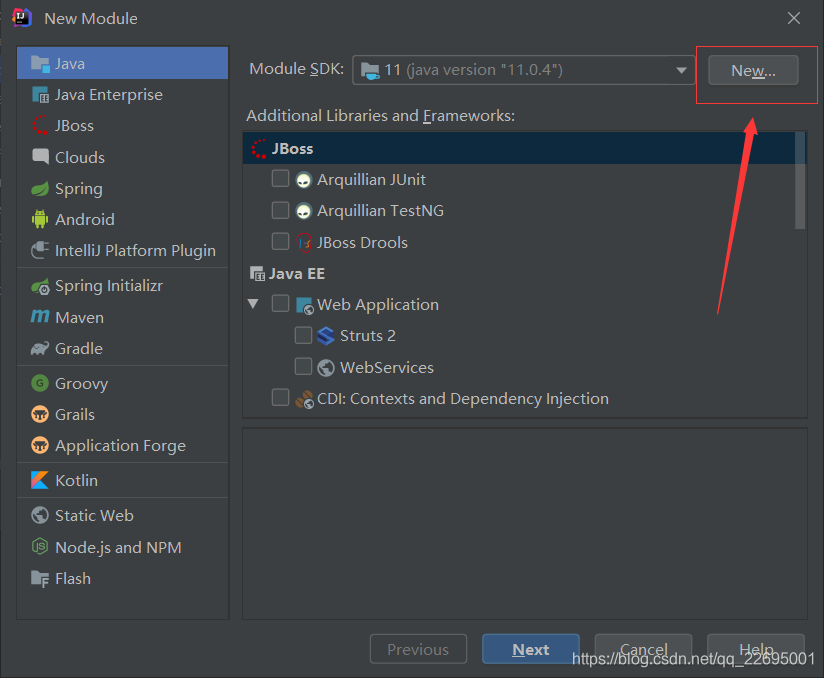Click the Gradle elephant icon
This screenshot has height=678, width=824.
[40, 348]
